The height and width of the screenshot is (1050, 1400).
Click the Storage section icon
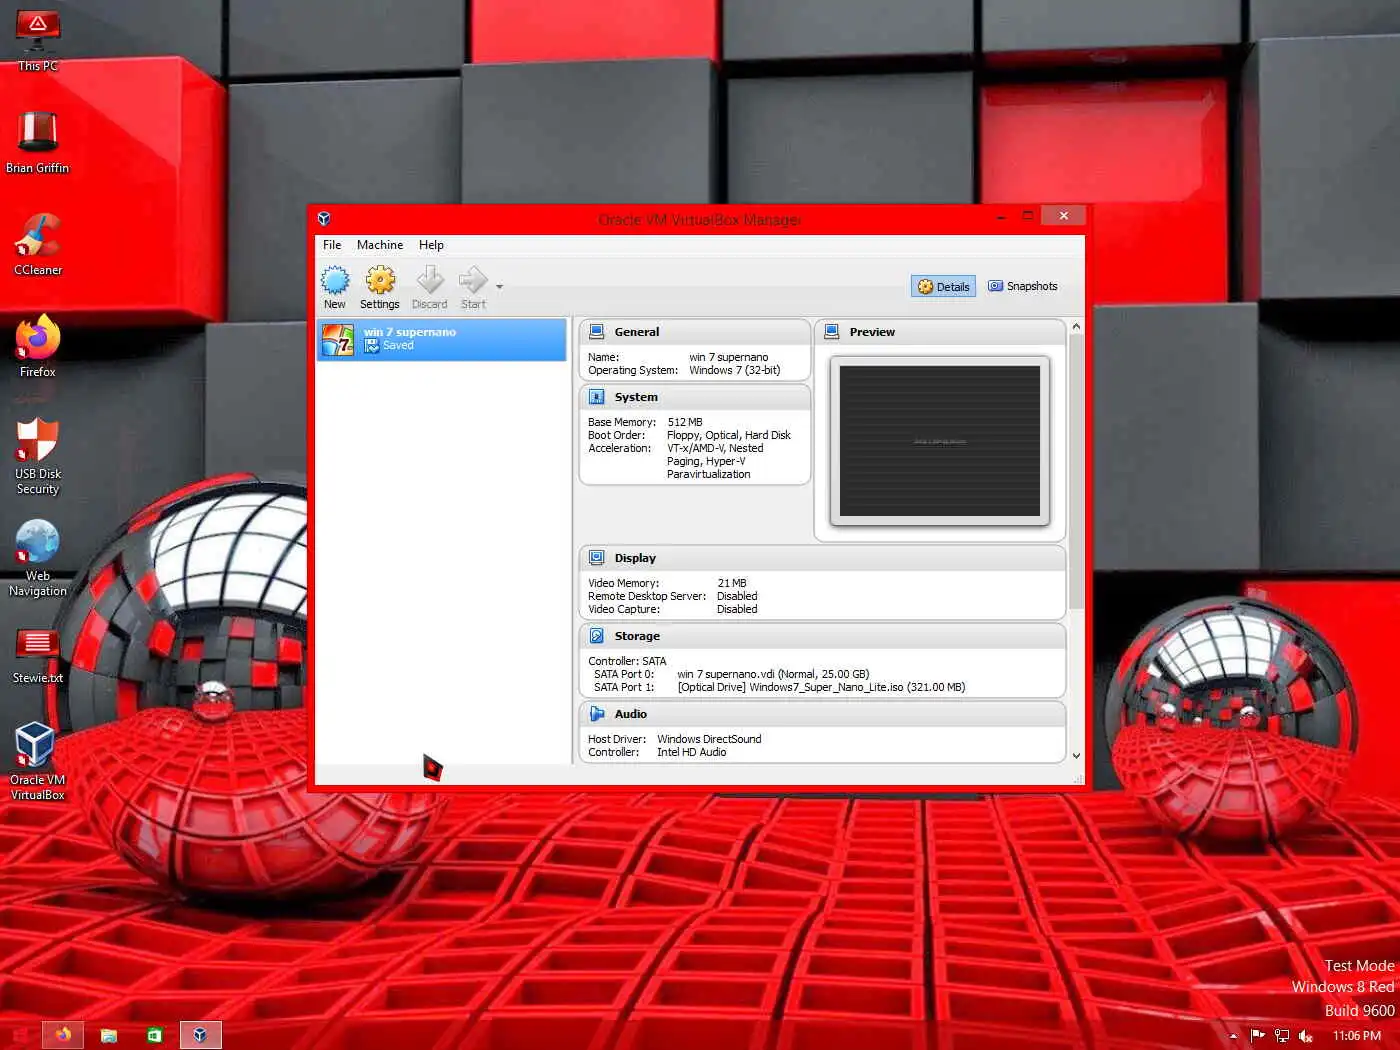597,636
